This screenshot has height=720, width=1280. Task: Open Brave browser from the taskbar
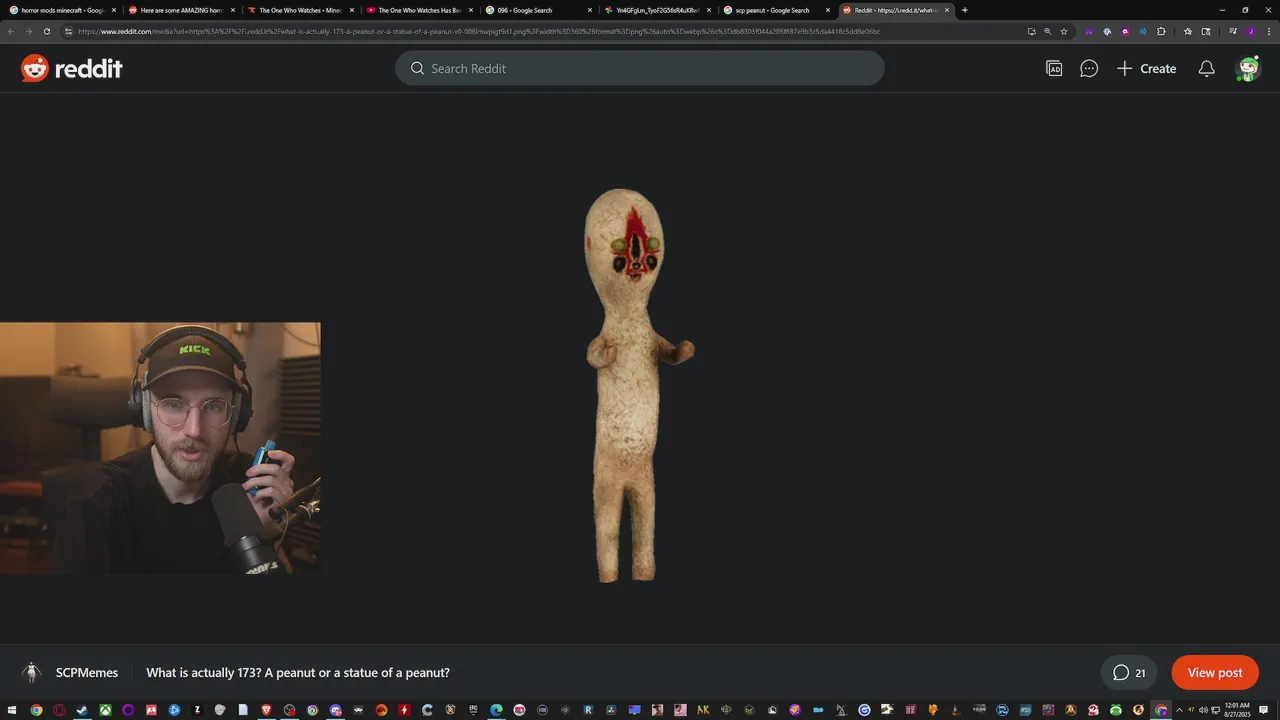tap(267, 710)
